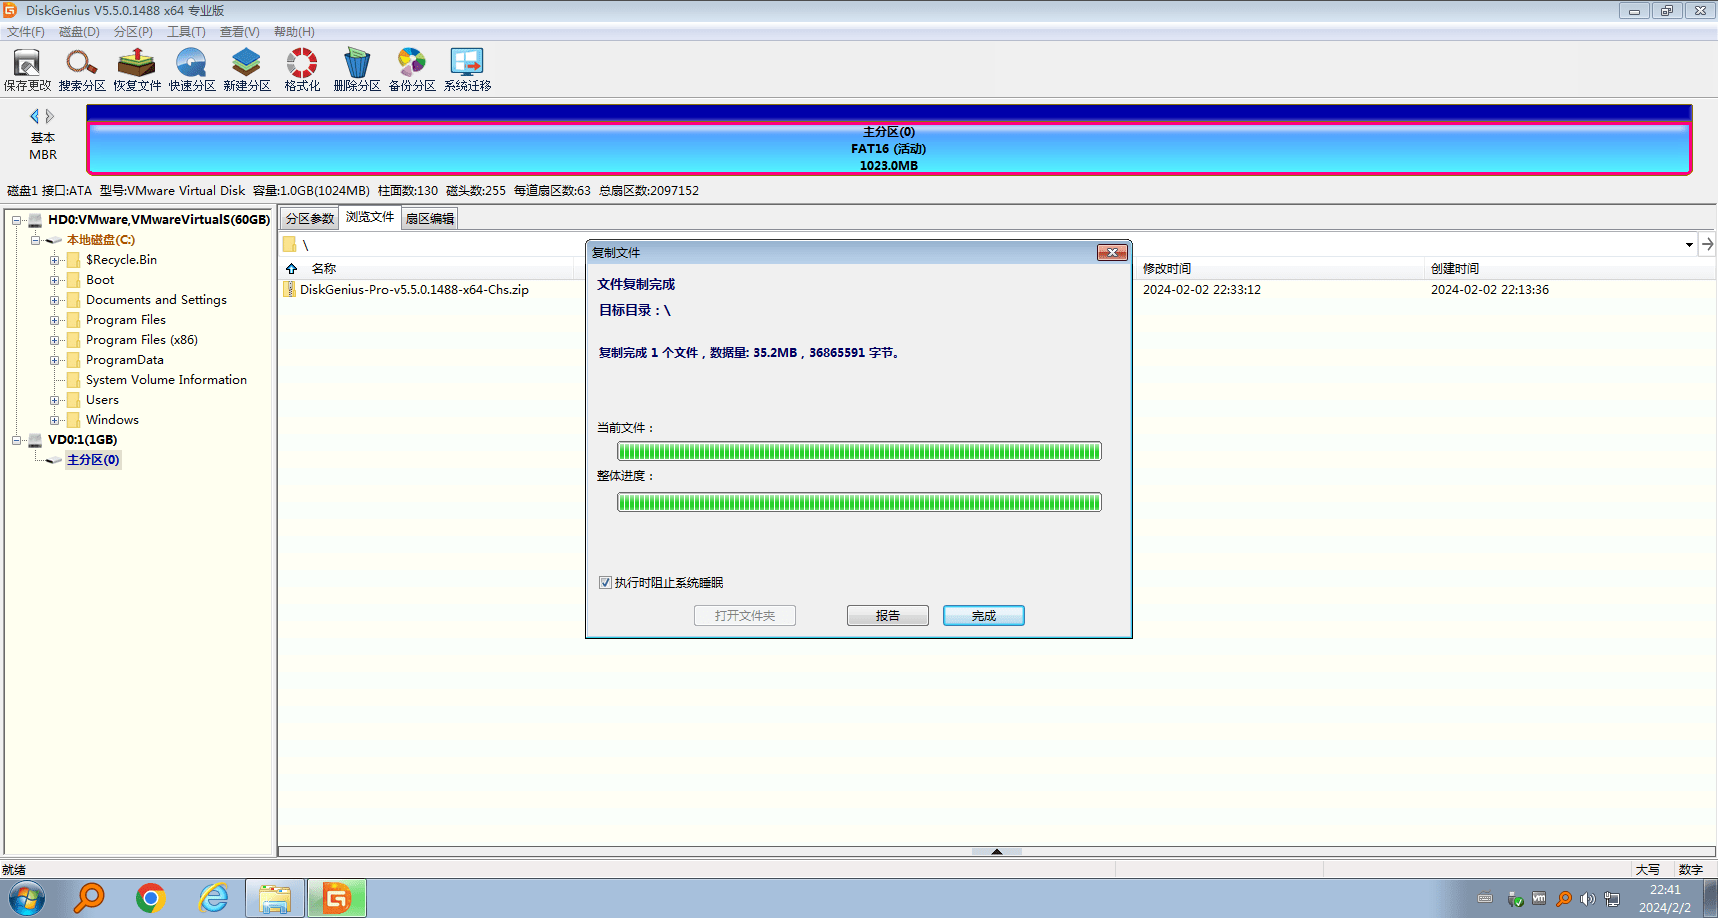1718x918 pixels.
Task: Click the 报告 button
Action: pos(888,616)
